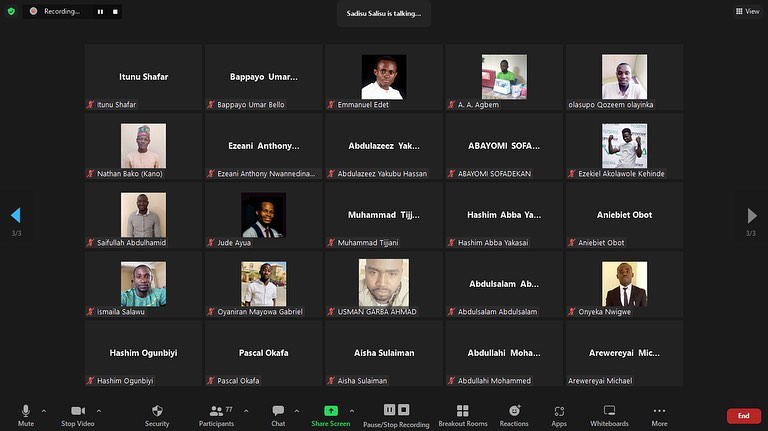Go to previous gallery page with left arrow

coord(15,215)
